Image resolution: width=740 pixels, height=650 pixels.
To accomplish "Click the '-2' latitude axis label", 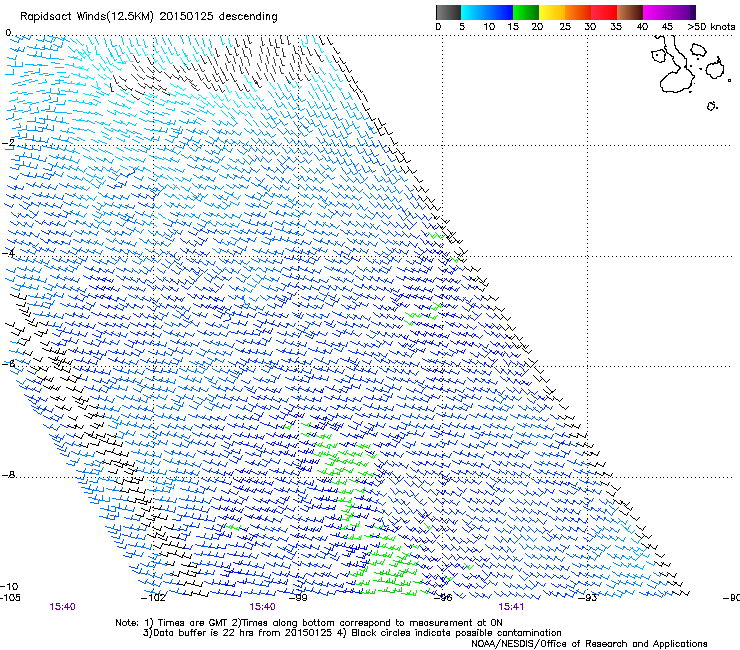I will pos(8,143).
